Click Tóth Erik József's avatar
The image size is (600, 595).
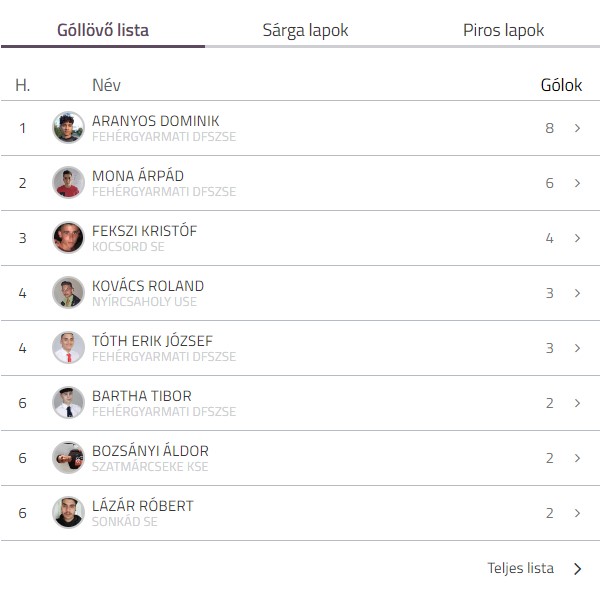click(x=68, y=348)
